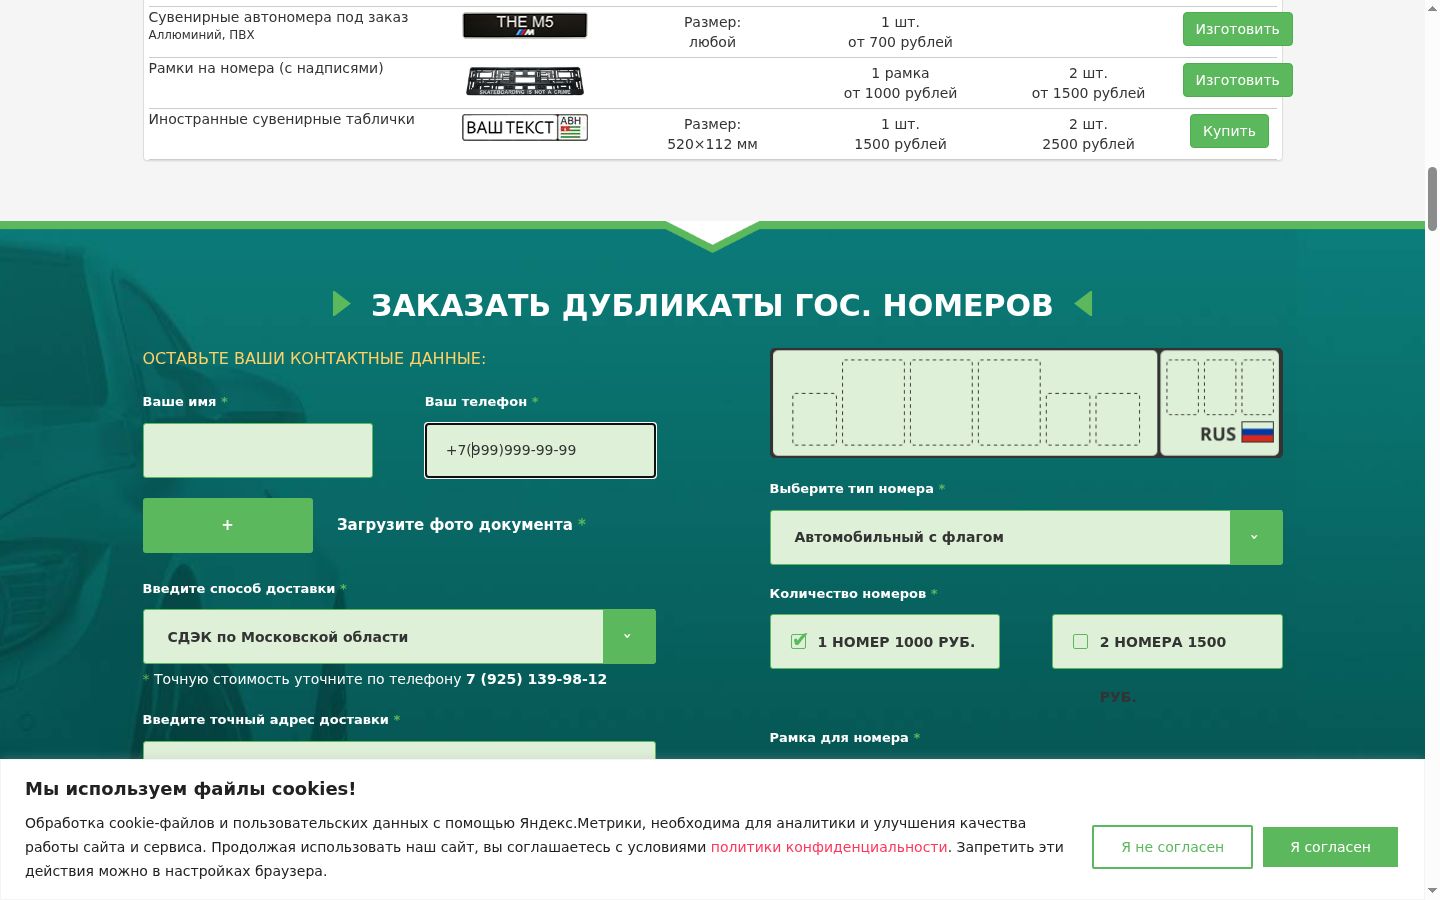Click the delivery dropdown chevron arrow
The image size is (1440, 900).
coord(629,637)
